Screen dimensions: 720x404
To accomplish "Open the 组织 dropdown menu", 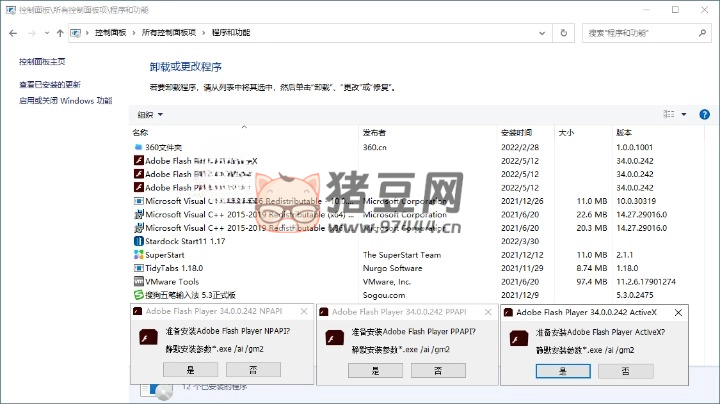I will point(150,115).
